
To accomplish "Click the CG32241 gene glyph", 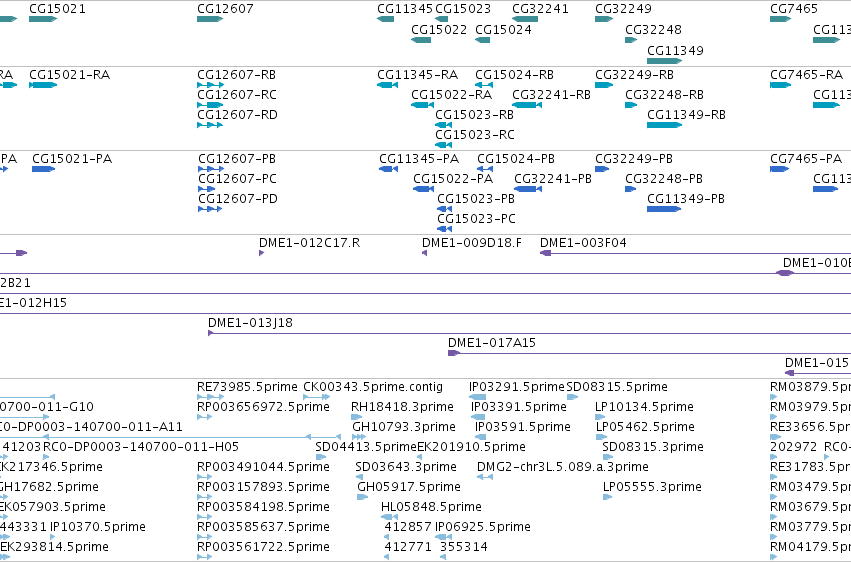I will 525,19.
